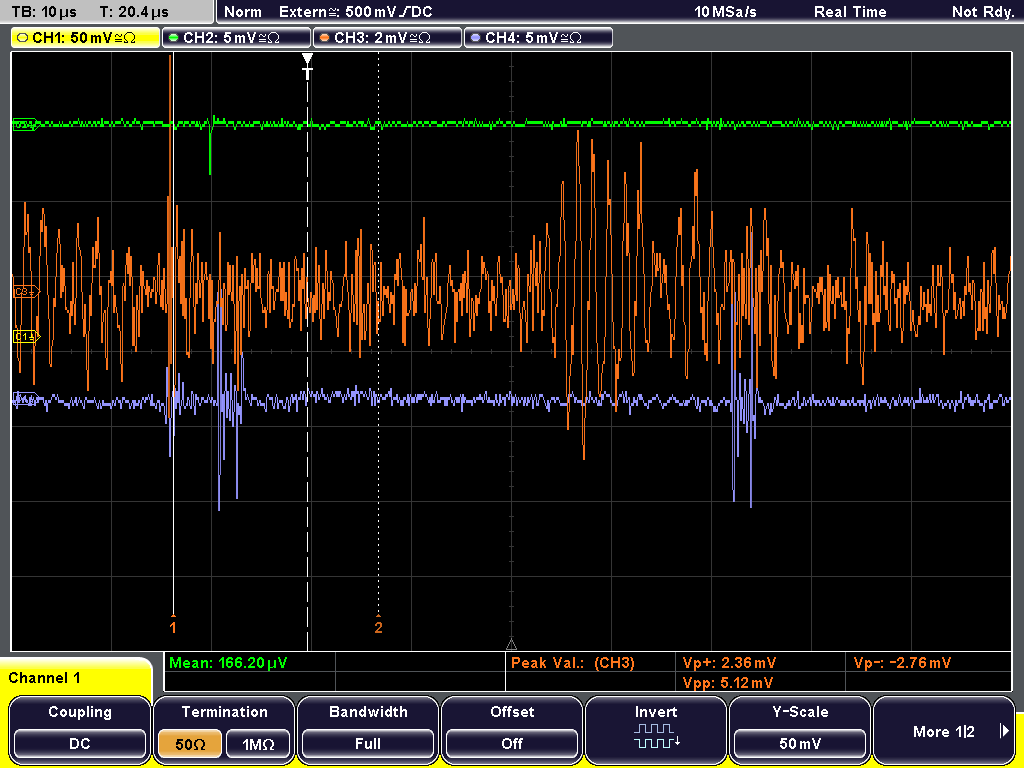Screen dimensions: 1024x768
Task: Click the green CH2 ground level marker
Action: [26, 125]
